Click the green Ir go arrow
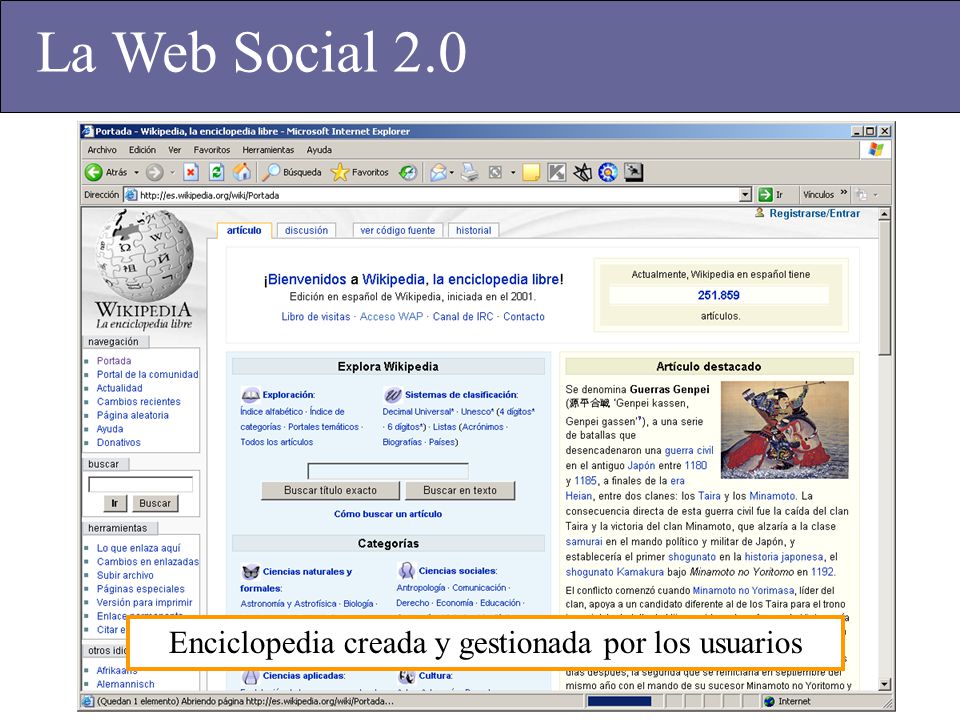This screenshot has width=960, height=720. pos(765,195)
